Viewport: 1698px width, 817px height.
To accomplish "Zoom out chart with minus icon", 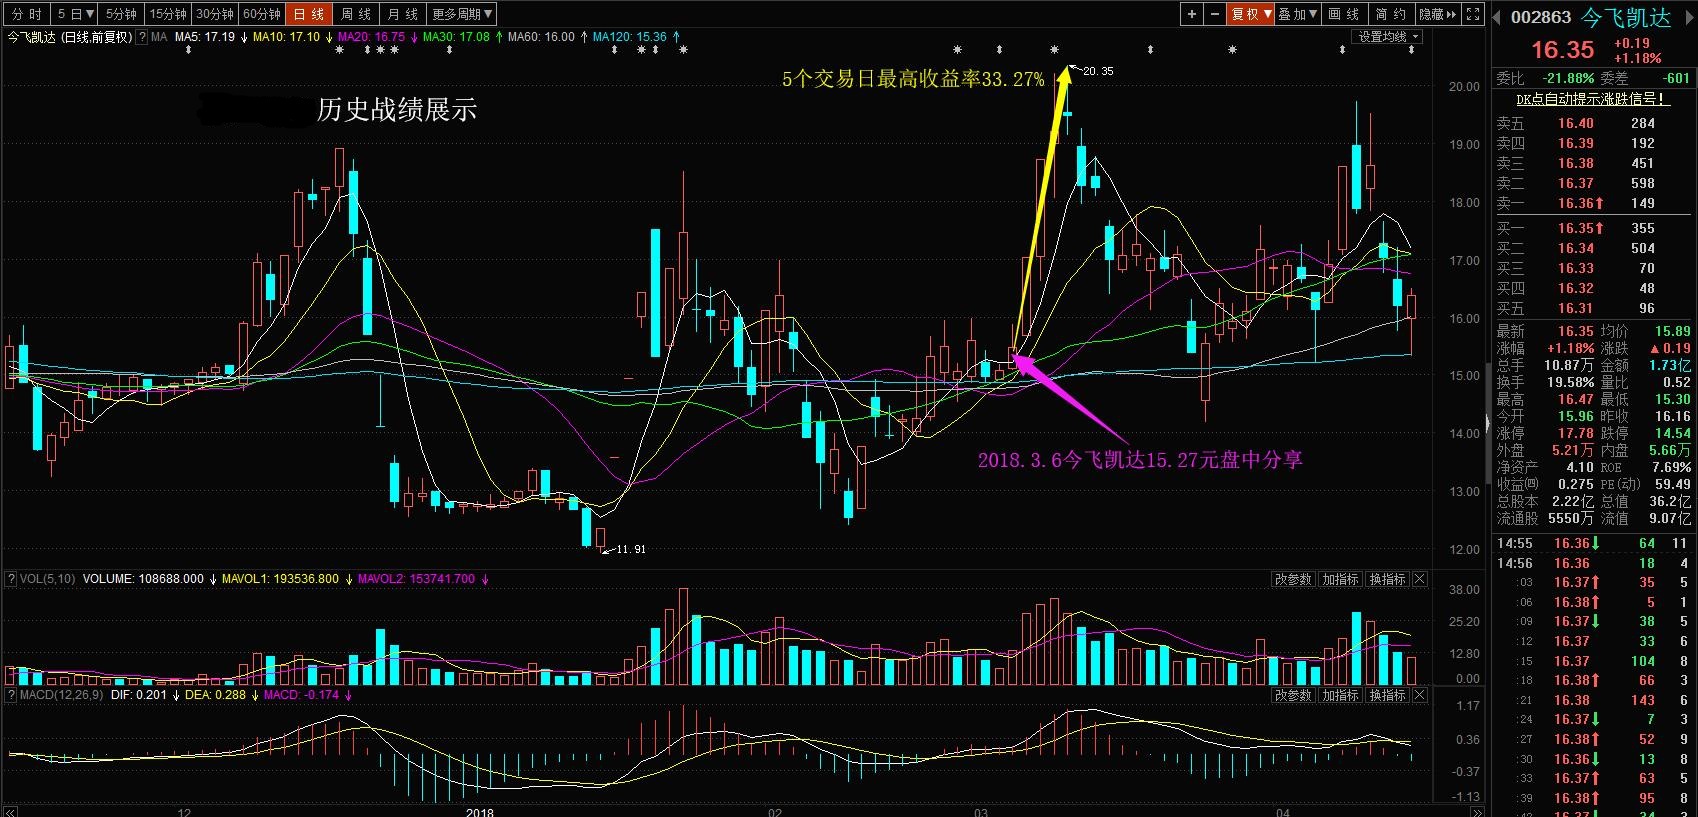I will 1214,14.
